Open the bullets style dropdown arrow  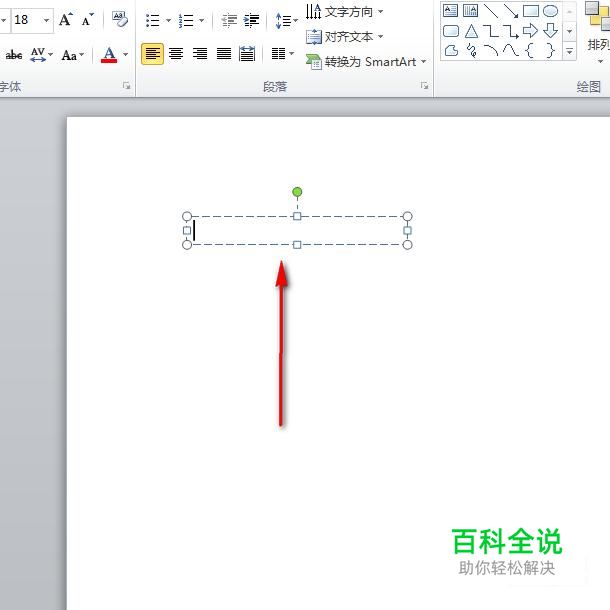click(x=168, y=20)
